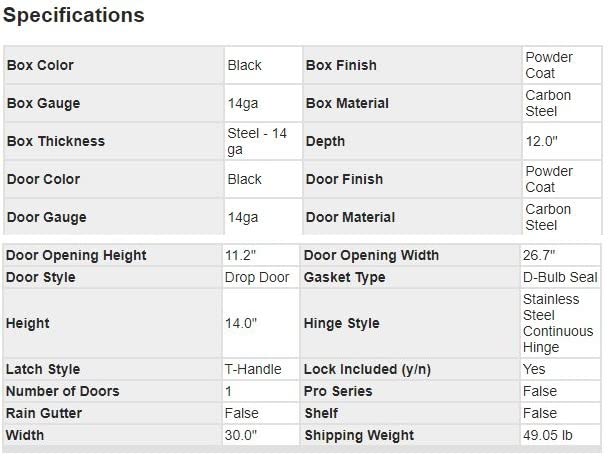
Task: Click the Drop Door style value
Action: 257,277
